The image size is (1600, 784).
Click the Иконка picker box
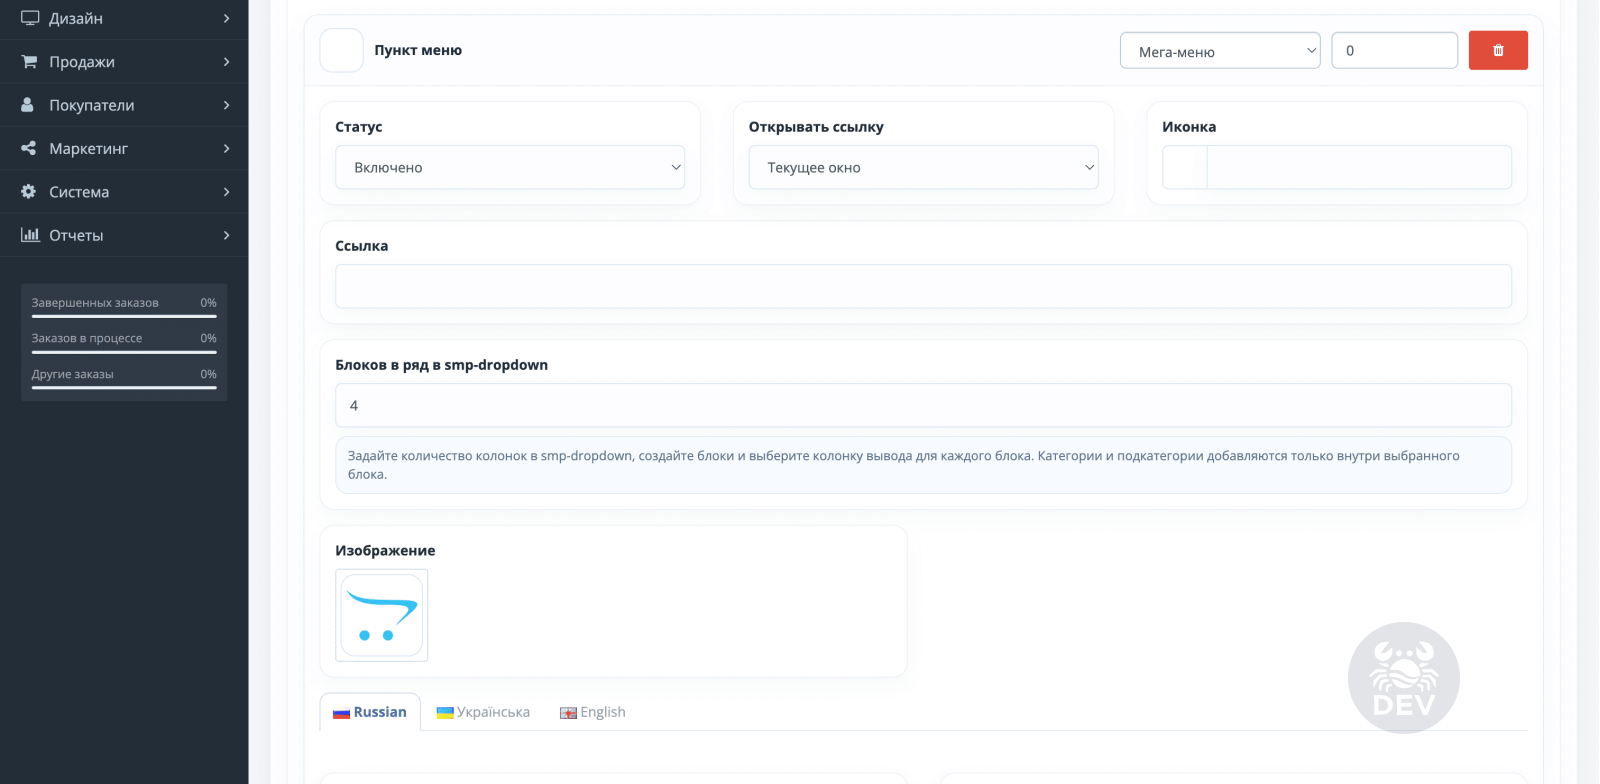(1185, 167)
